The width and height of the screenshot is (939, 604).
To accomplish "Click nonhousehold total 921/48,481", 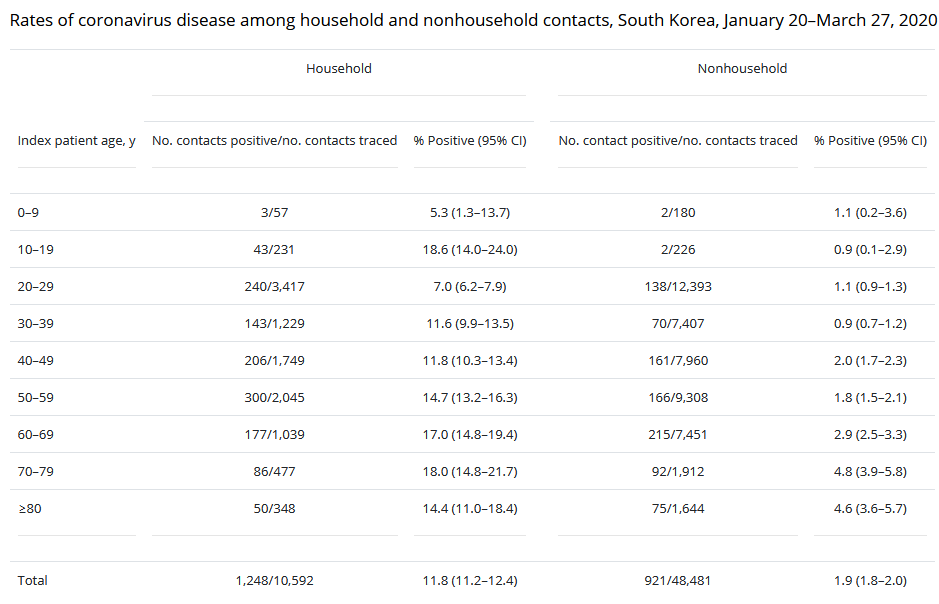I will [678, 581].
